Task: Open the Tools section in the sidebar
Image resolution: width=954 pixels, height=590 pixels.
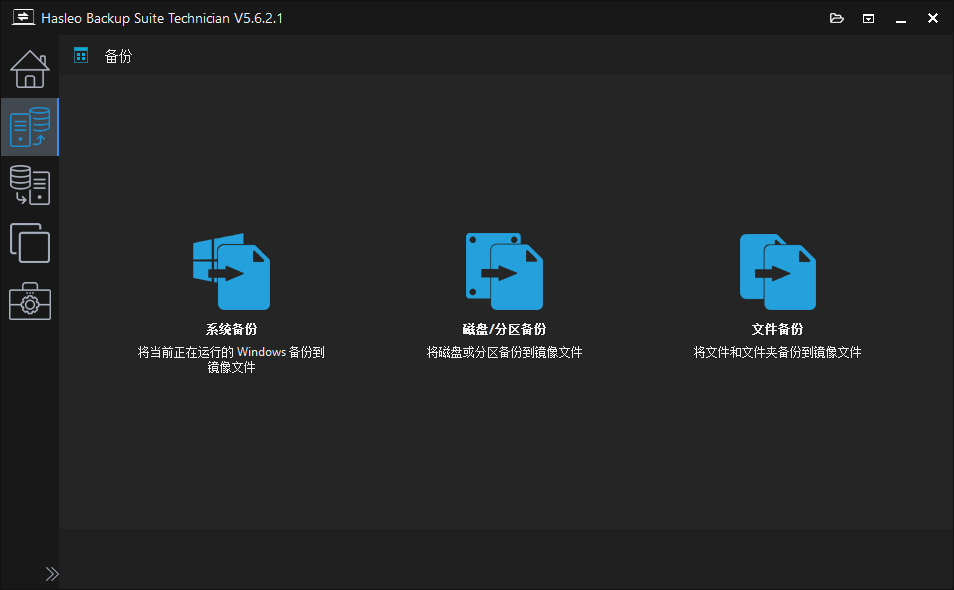Action: [29, 301]
